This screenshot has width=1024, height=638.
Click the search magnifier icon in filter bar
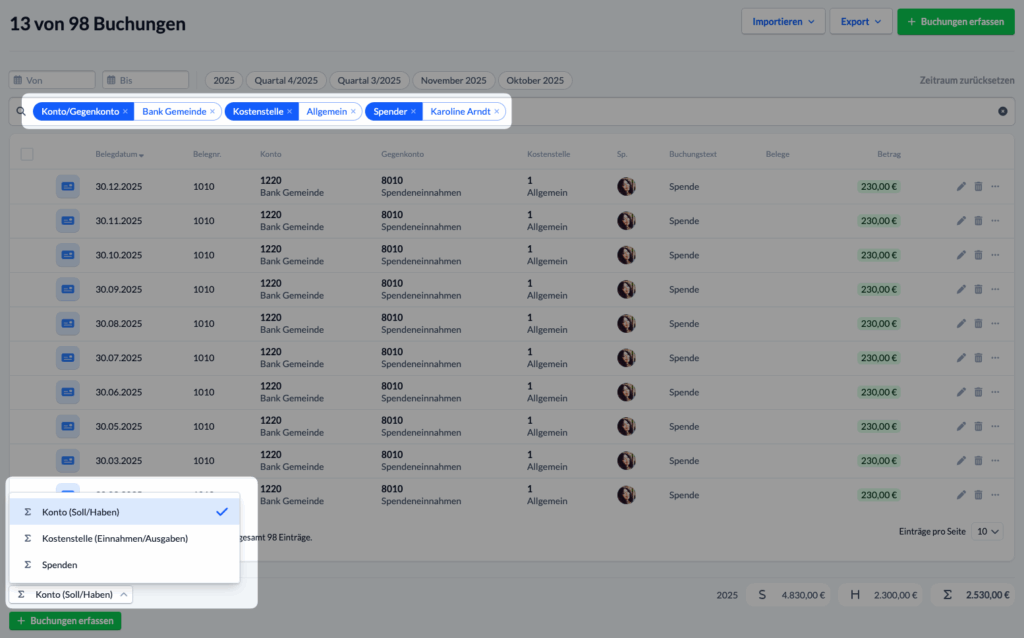tap(21, 112)
